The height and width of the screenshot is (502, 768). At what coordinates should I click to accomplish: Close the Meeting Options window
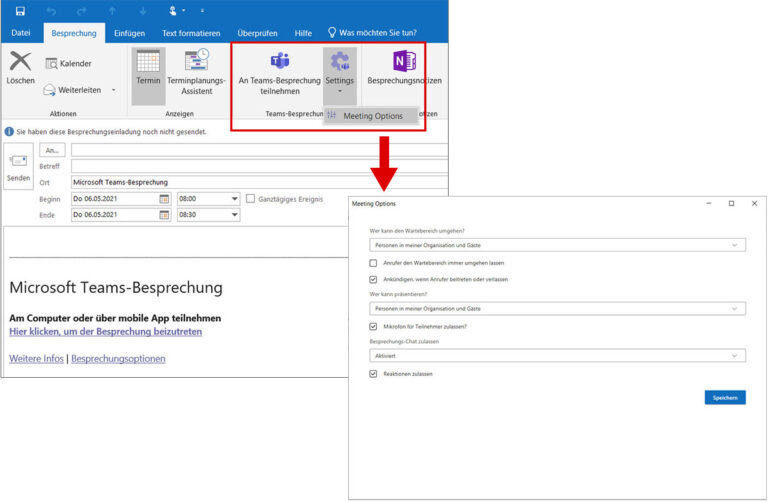point(754,203)
